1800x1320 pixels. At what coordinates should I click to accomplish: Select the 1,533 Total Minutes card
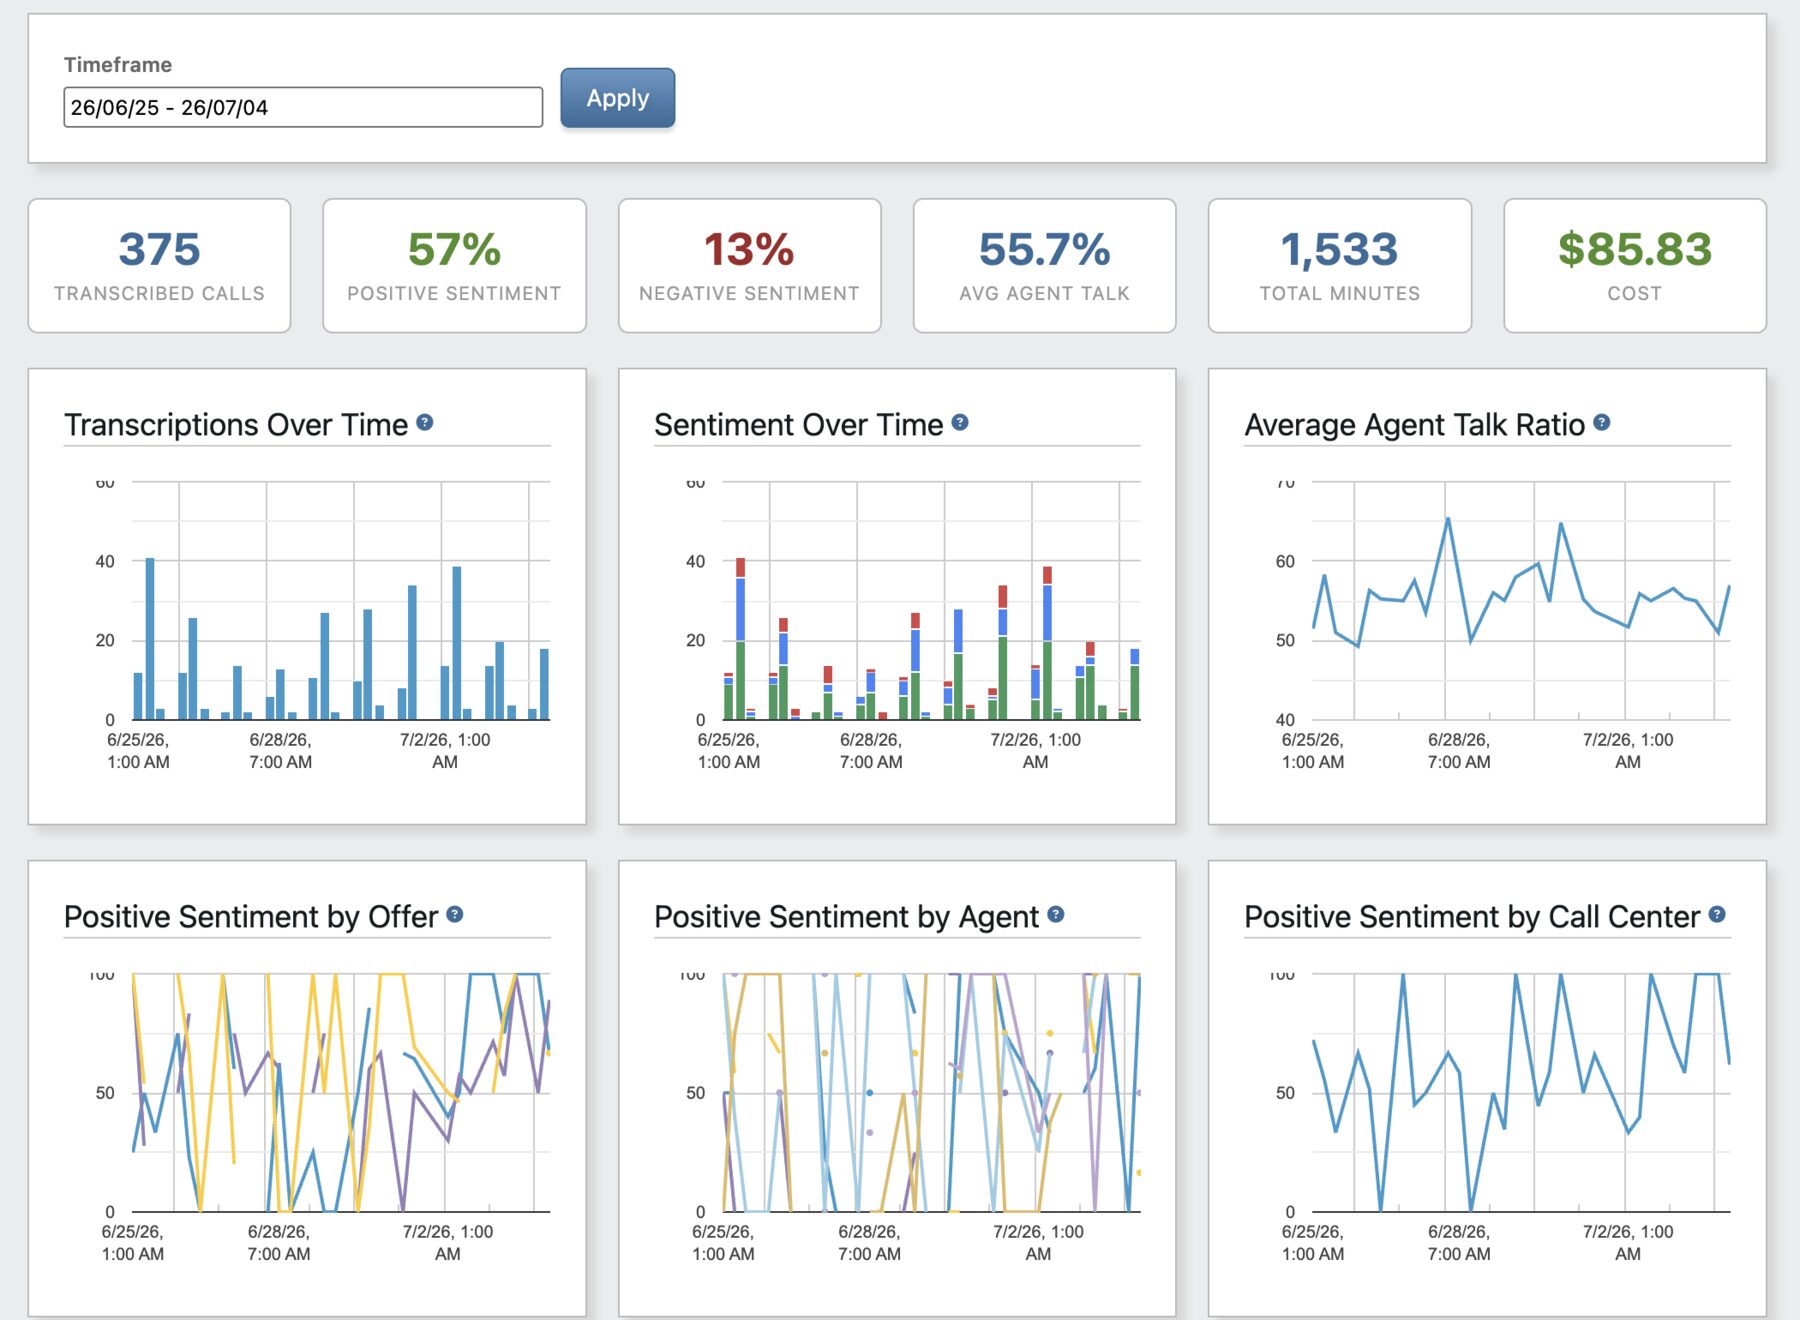(x=1340, y=265)
